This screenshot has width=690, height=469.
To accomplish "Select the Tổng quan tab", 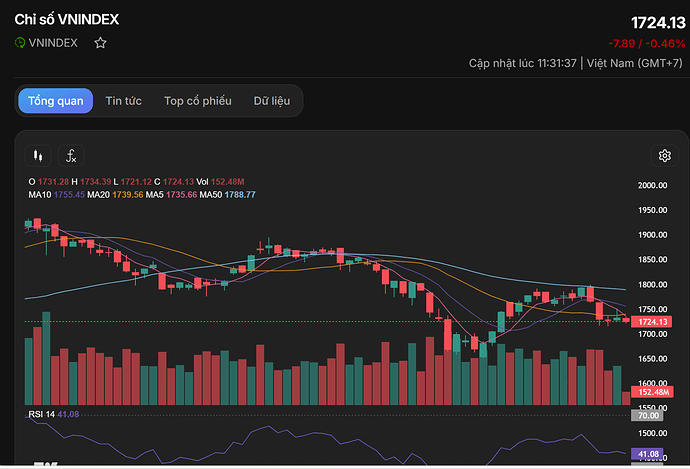I will pos(55,101).
